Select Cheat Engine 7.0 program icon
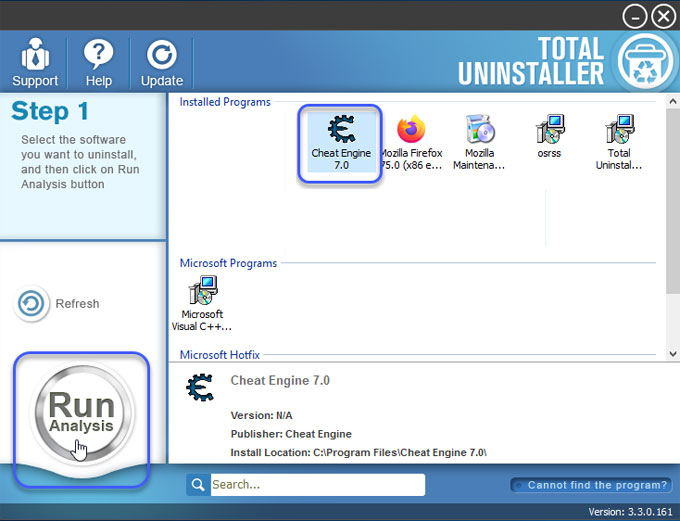The width and height of the screenshot is (680, 521). (341, 141)
